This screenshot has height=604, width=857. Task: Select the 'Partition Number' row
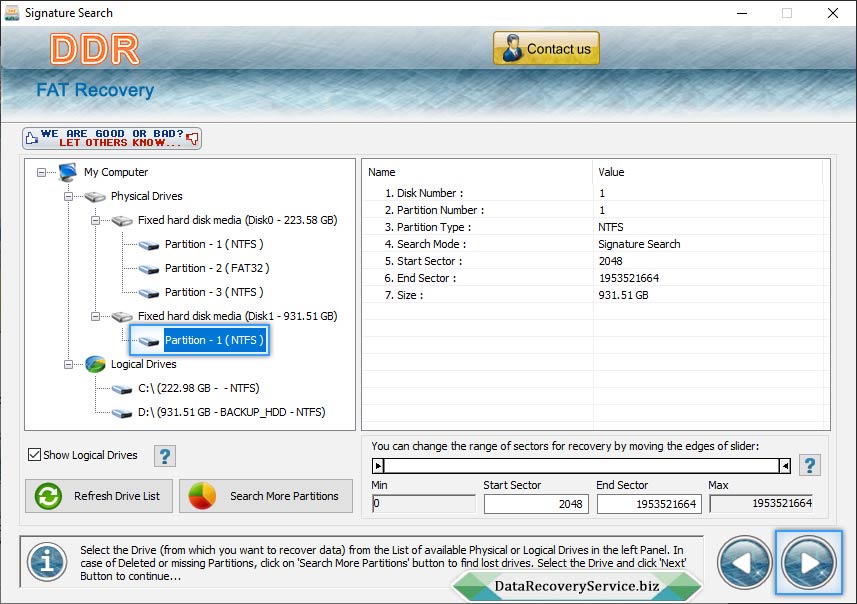point(592,210)
